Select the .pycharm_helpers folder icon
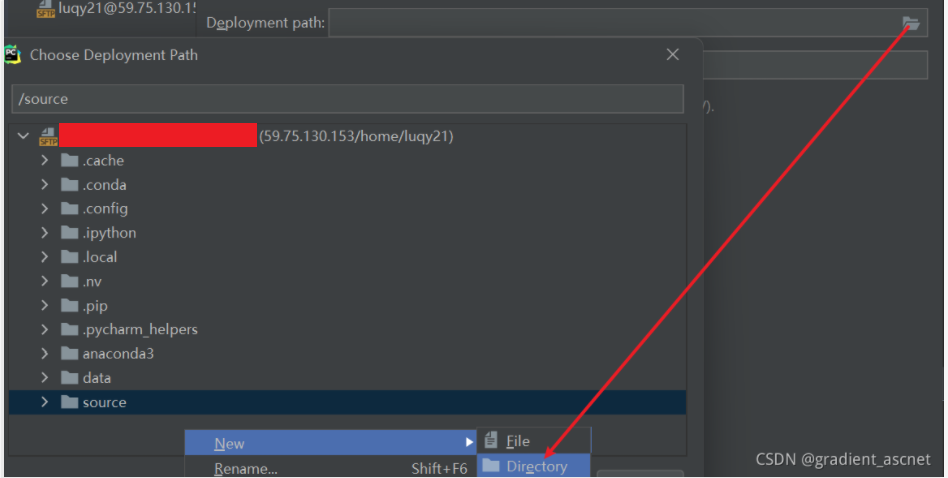The width and height of the screenshot is (948, 478). (x=70, y=329)
